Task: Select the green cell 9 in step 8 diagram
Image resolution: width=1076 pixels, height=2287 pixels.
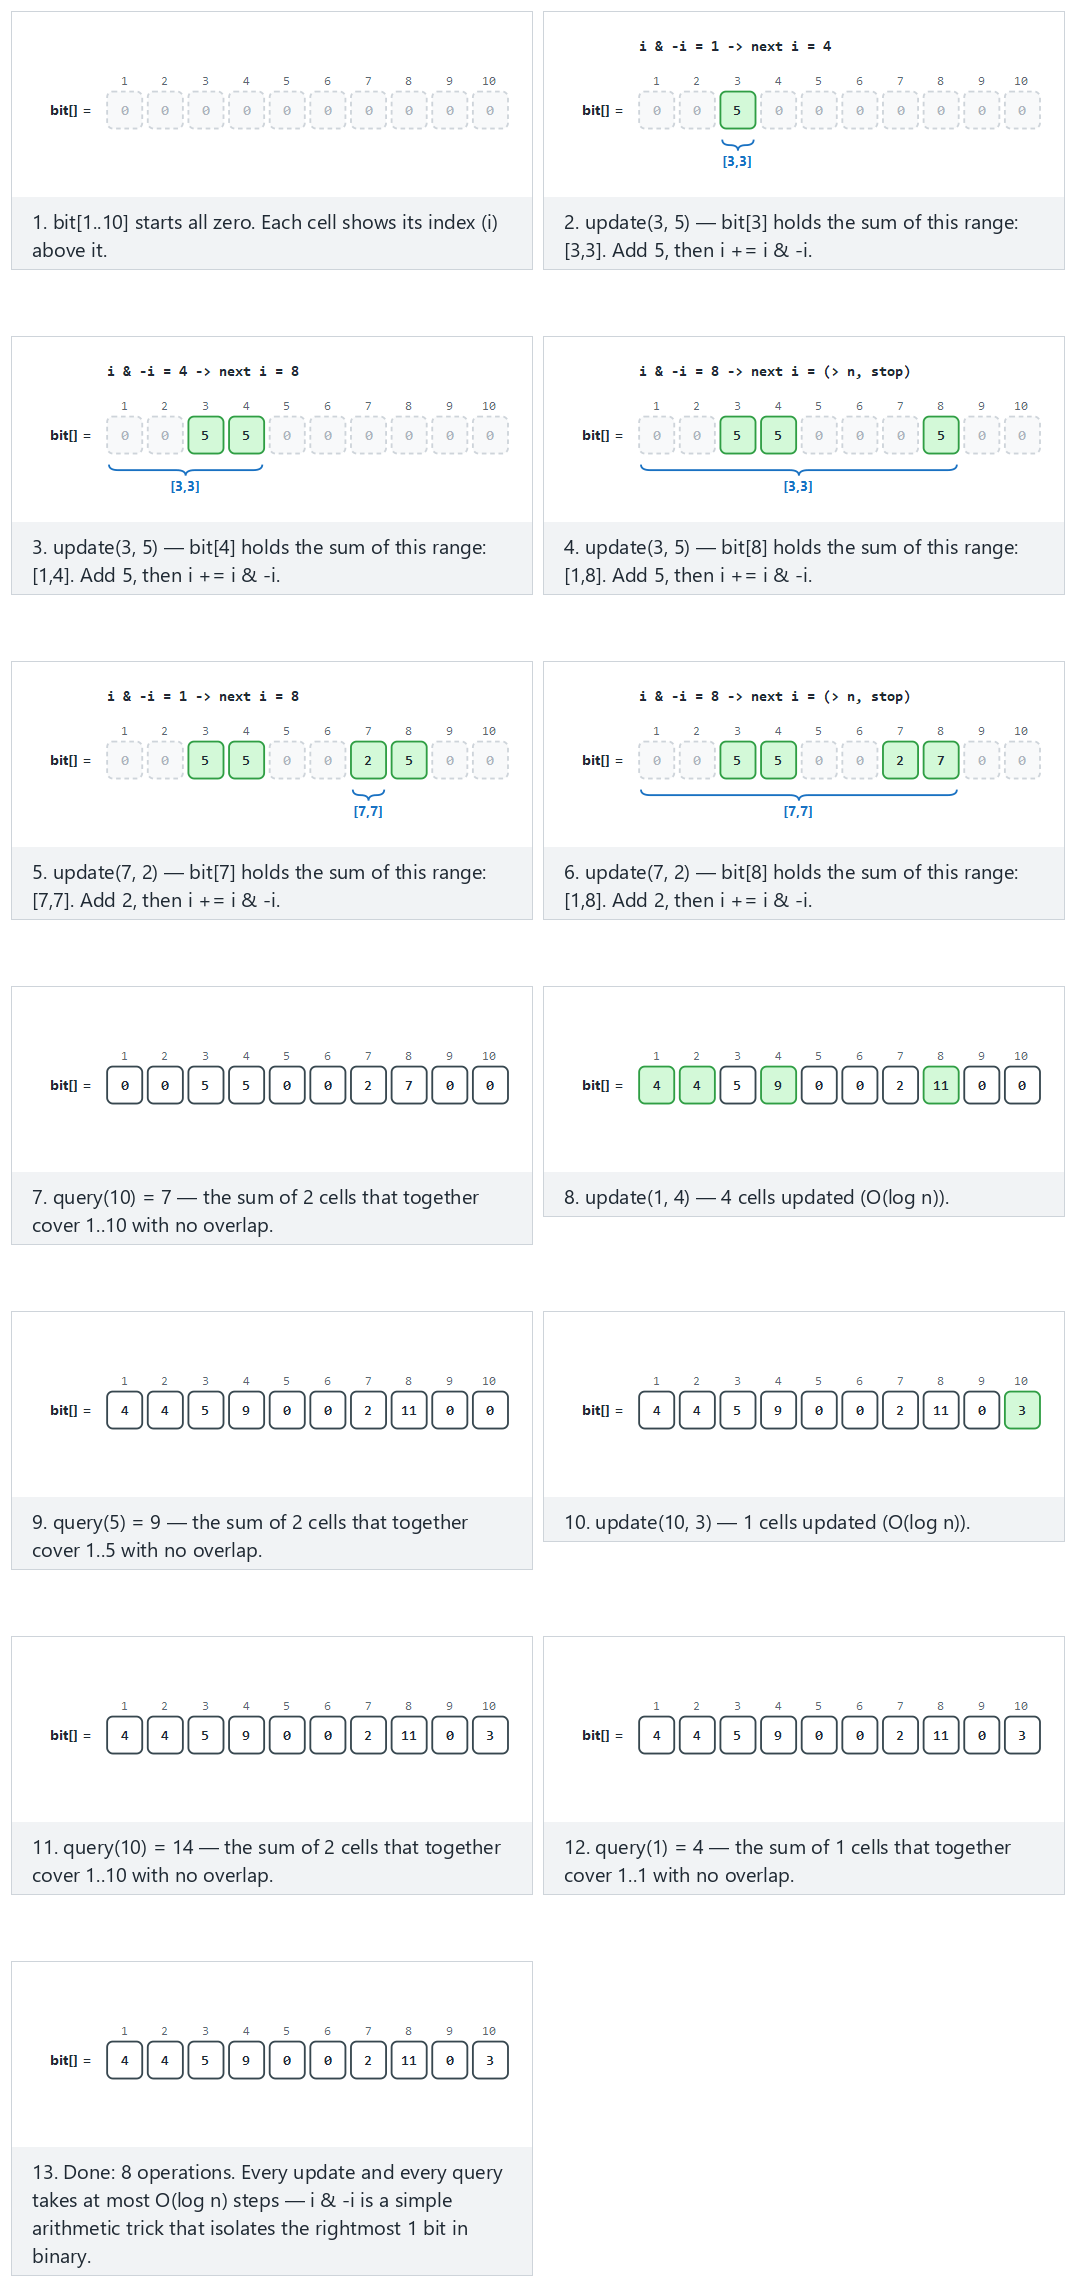Action: (778, 1085)
